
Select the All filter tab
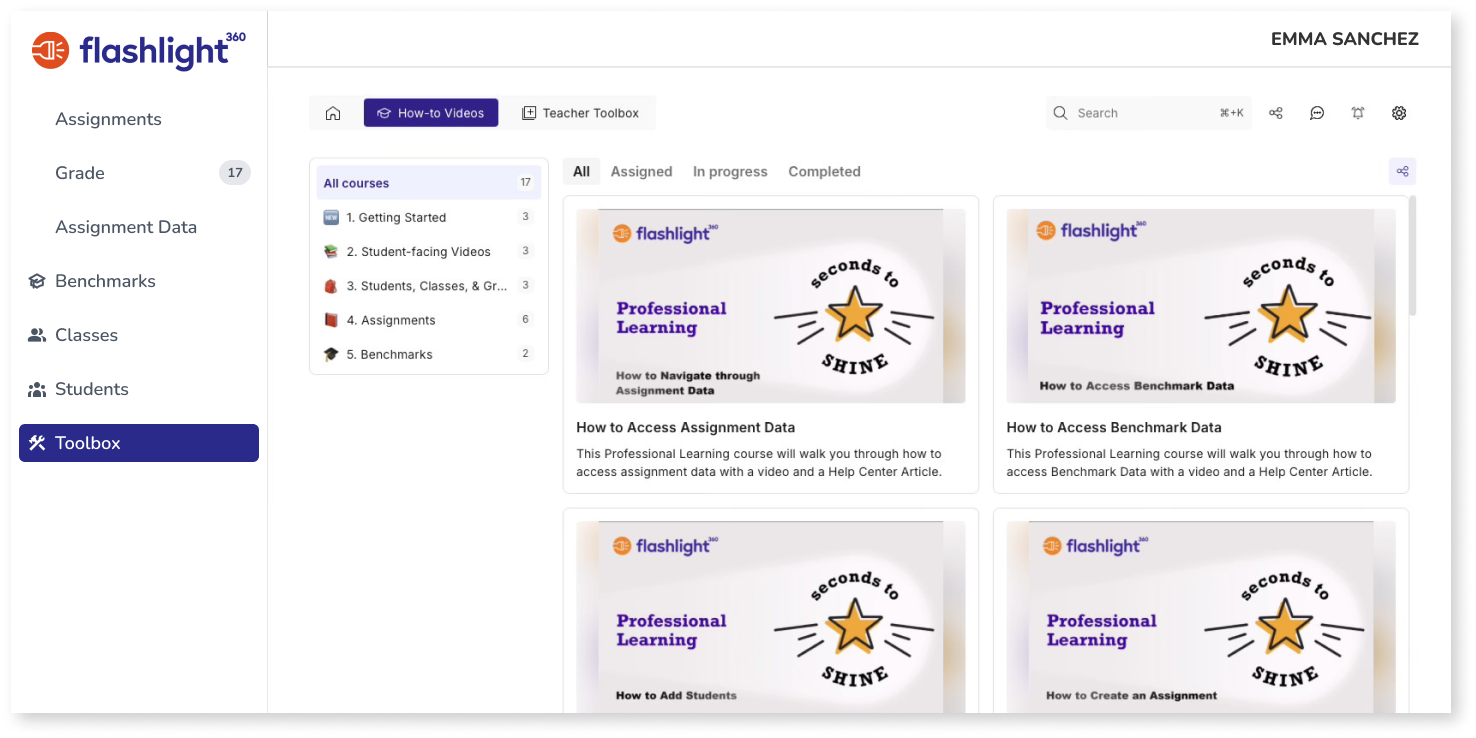point(581,171)
